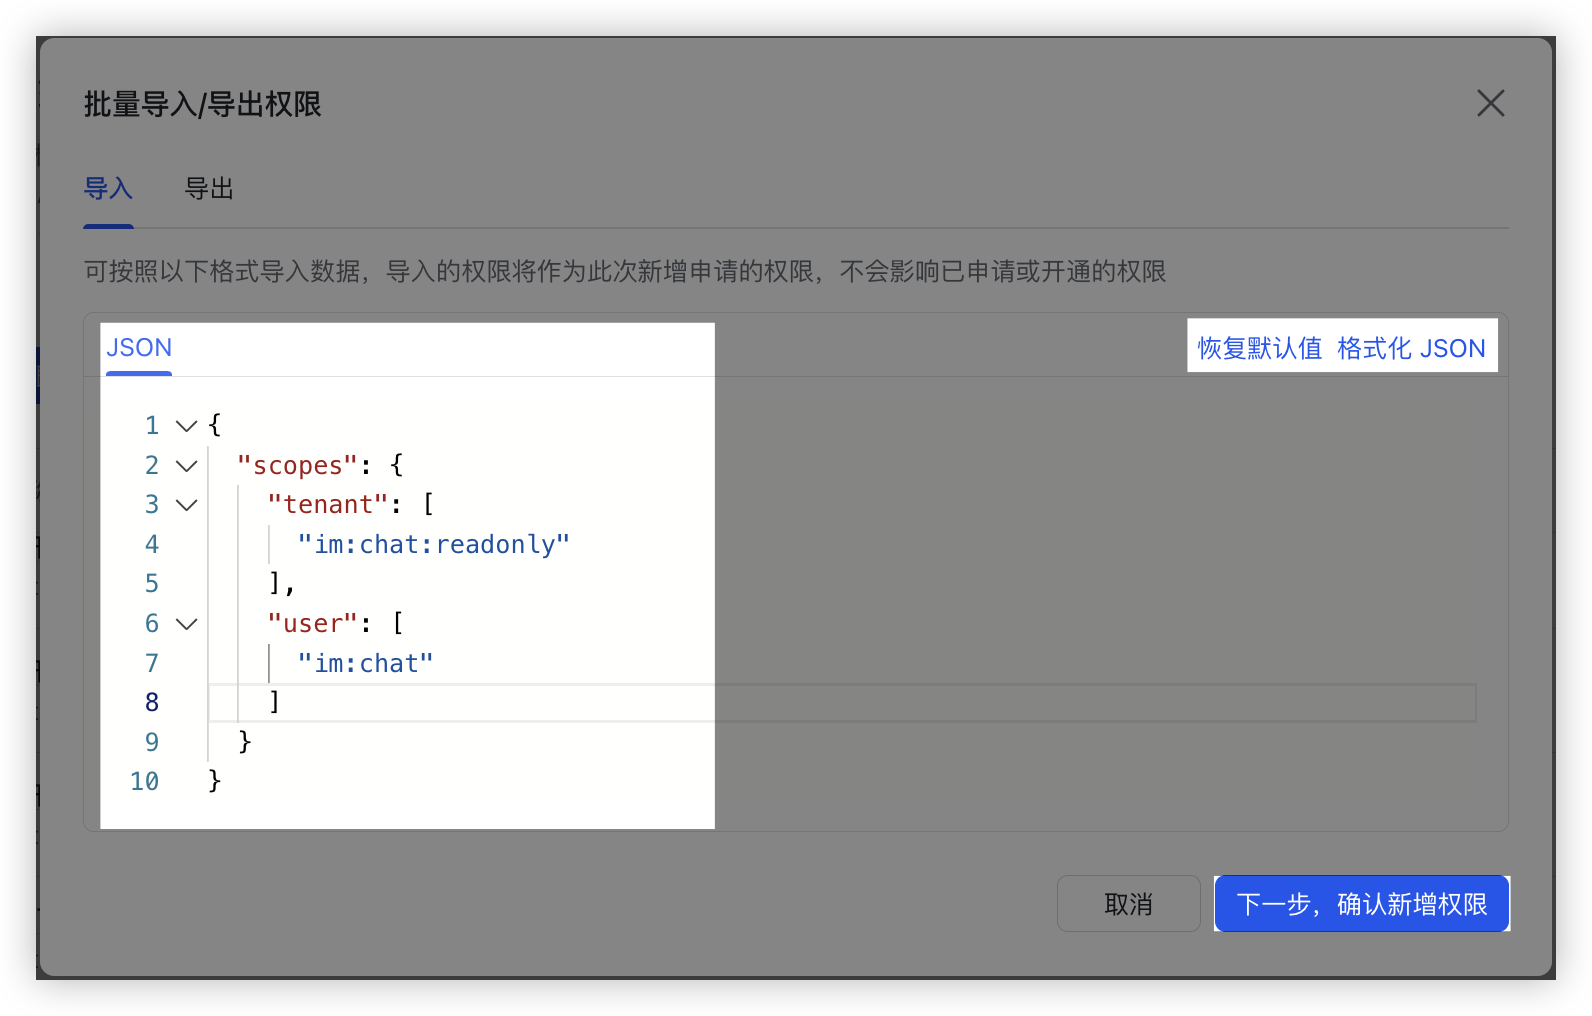The height and width of the screenshot is (1016, 1592).
Task: Click the "im:chat" value on line 7
Action: (x=365, y=664)
